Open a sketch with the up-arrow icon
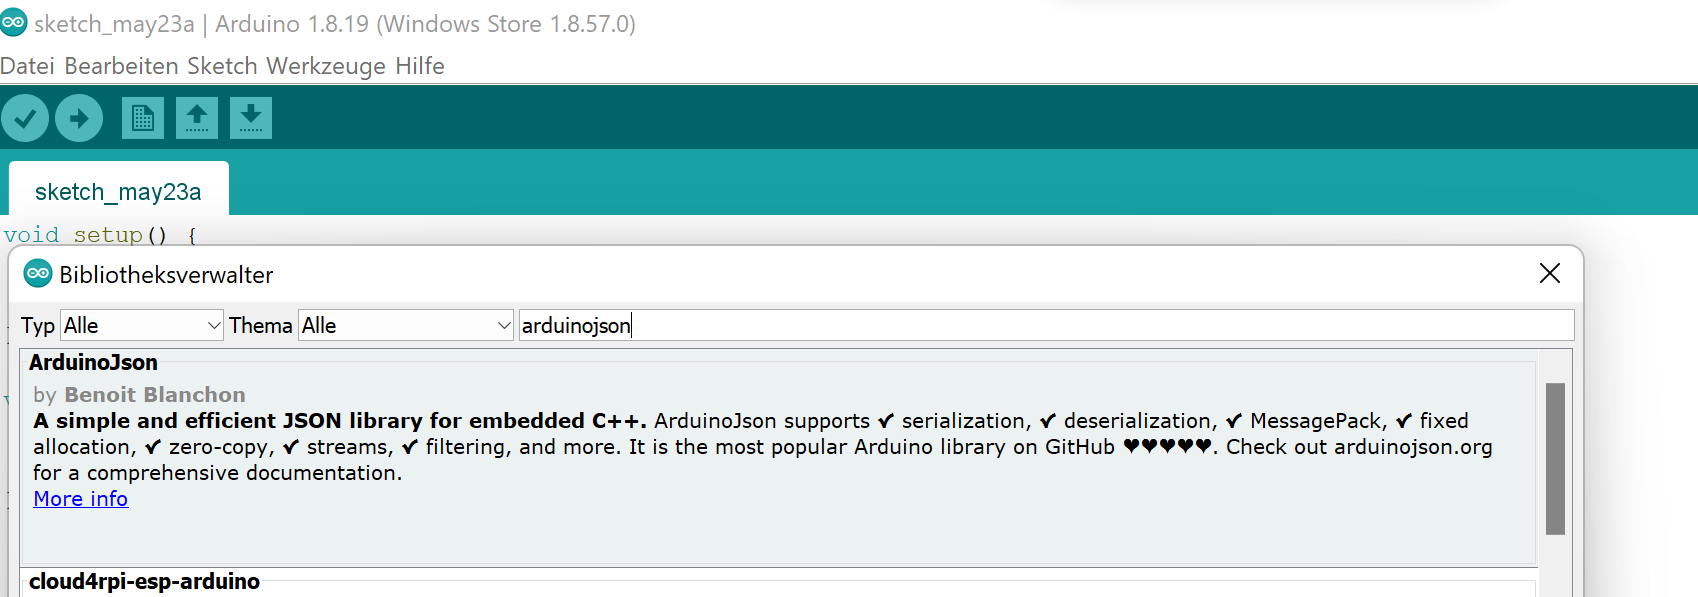Image resolution: width=1698 pixels, height=597 pixels. click(x=197, y=118)
